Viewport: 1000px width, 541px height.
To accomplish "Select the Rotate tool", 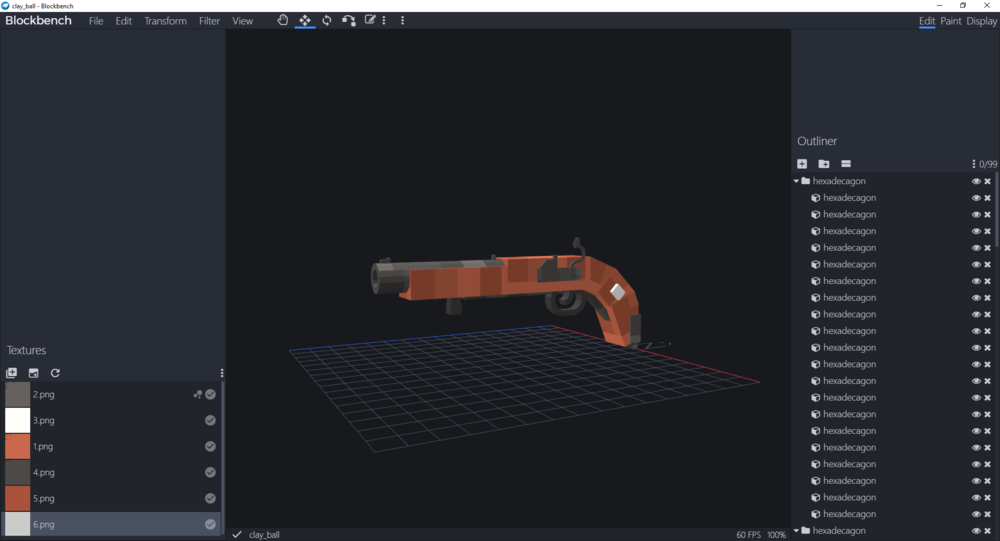I will [x=327, y=20].
